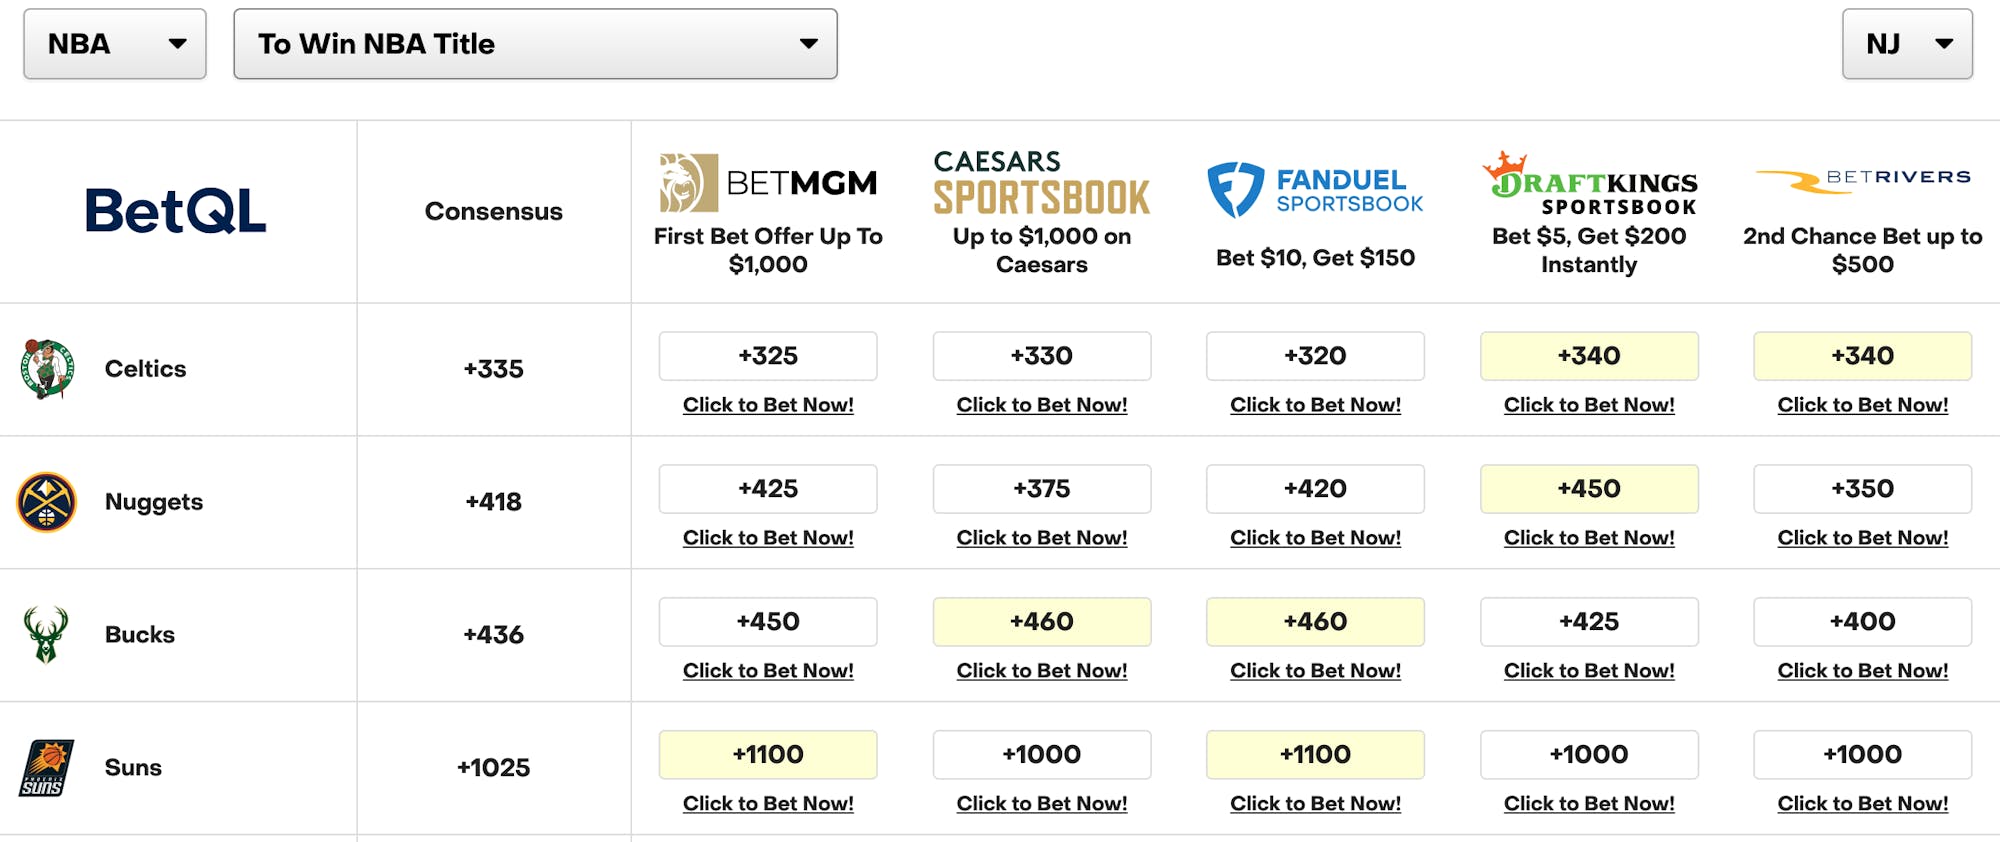Click the FanDuel Sportsbook logo
The image size is (2000, 842).
pyautogui.click(x=1315, y=190)
